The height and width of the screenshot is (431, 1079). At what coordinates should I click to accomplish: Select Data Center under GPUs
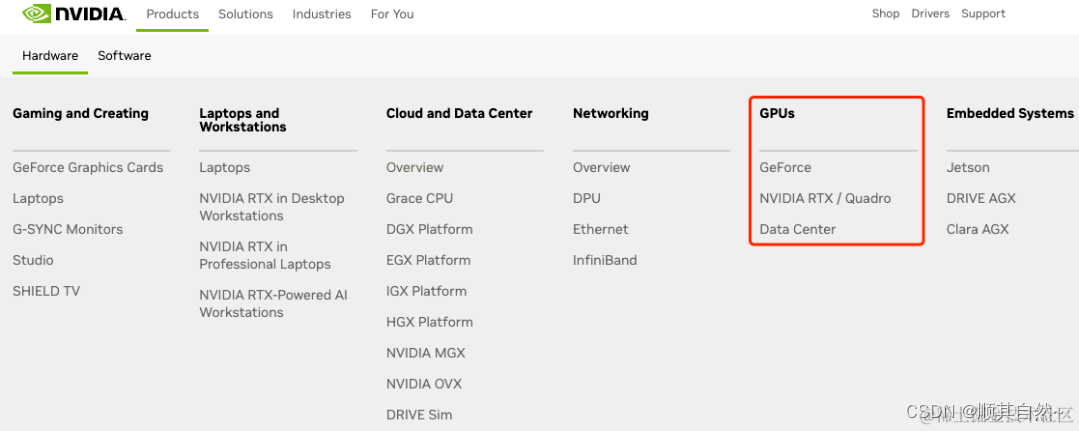click(797, 230)
